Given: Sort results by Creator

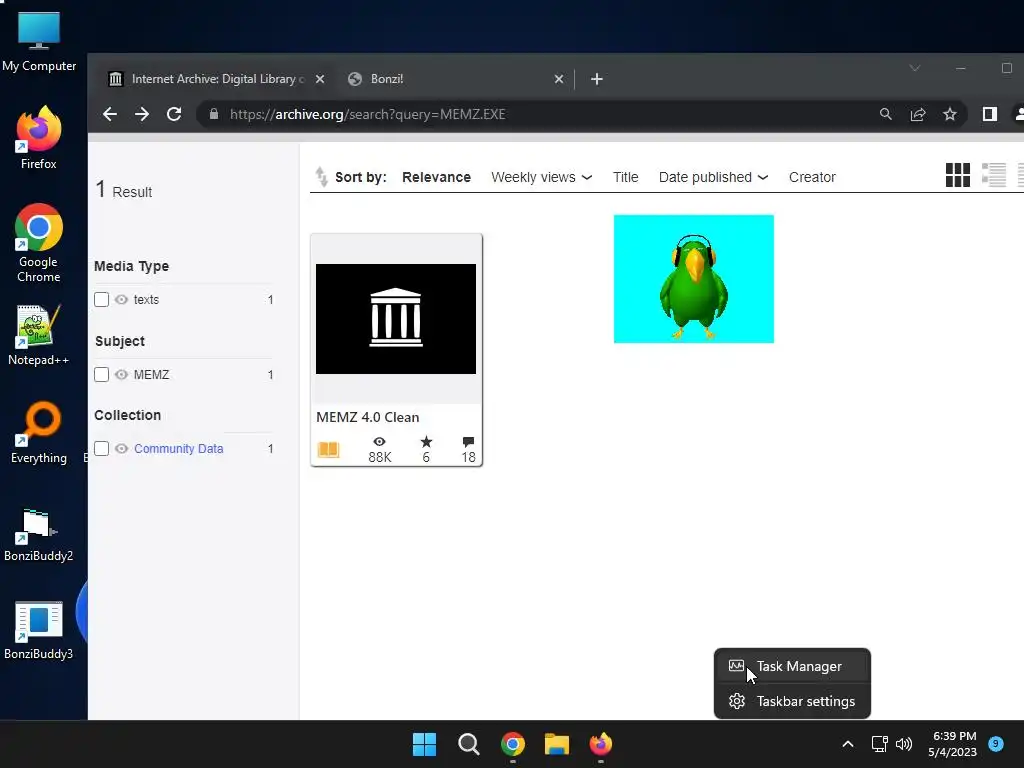Looking at the screenshot, I should [x=812, y=178].
